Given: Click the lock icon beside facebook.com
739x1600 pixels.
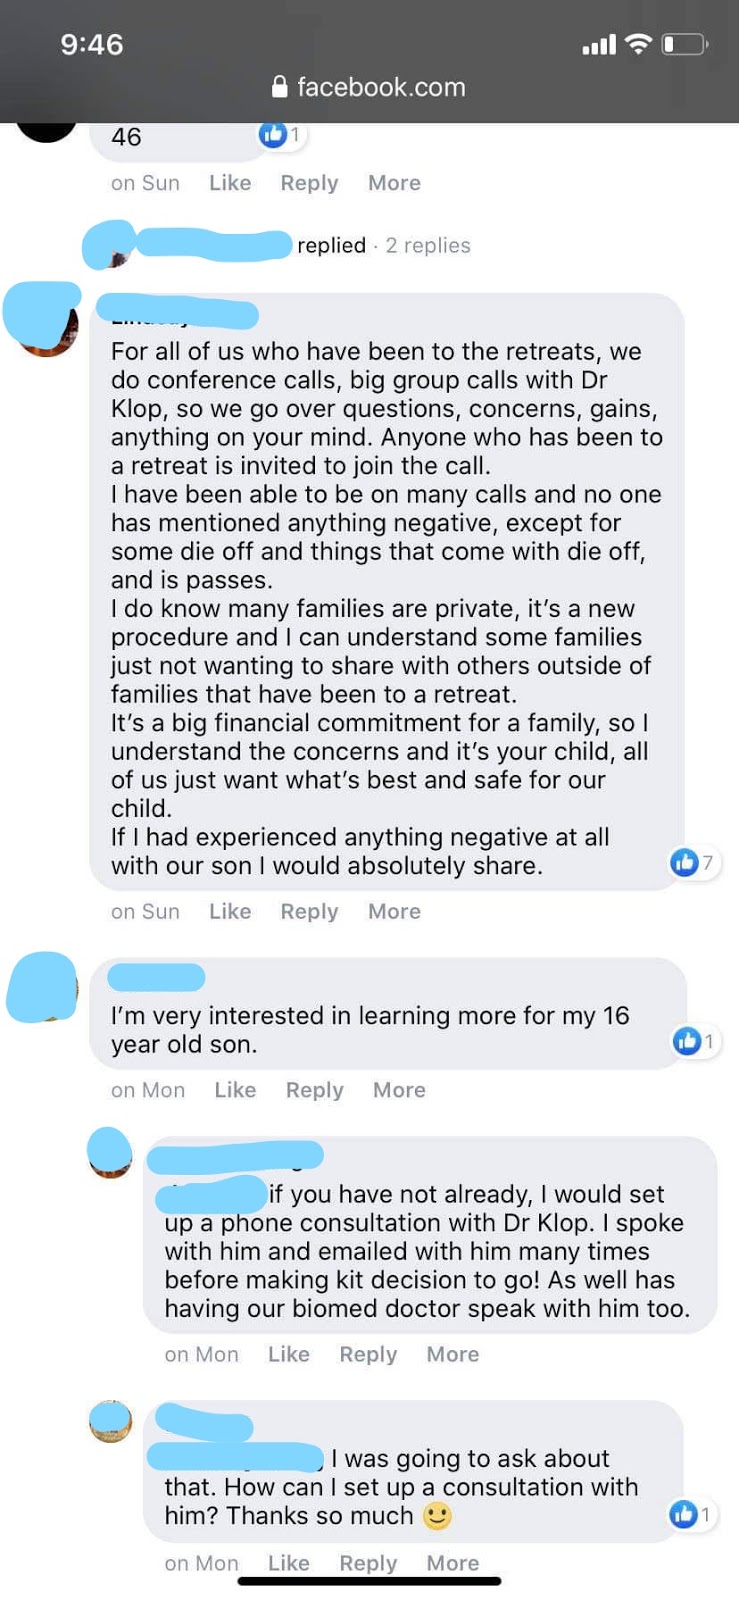Looking at the screenshot, I should pyautogui.click(x=280, y=87).
